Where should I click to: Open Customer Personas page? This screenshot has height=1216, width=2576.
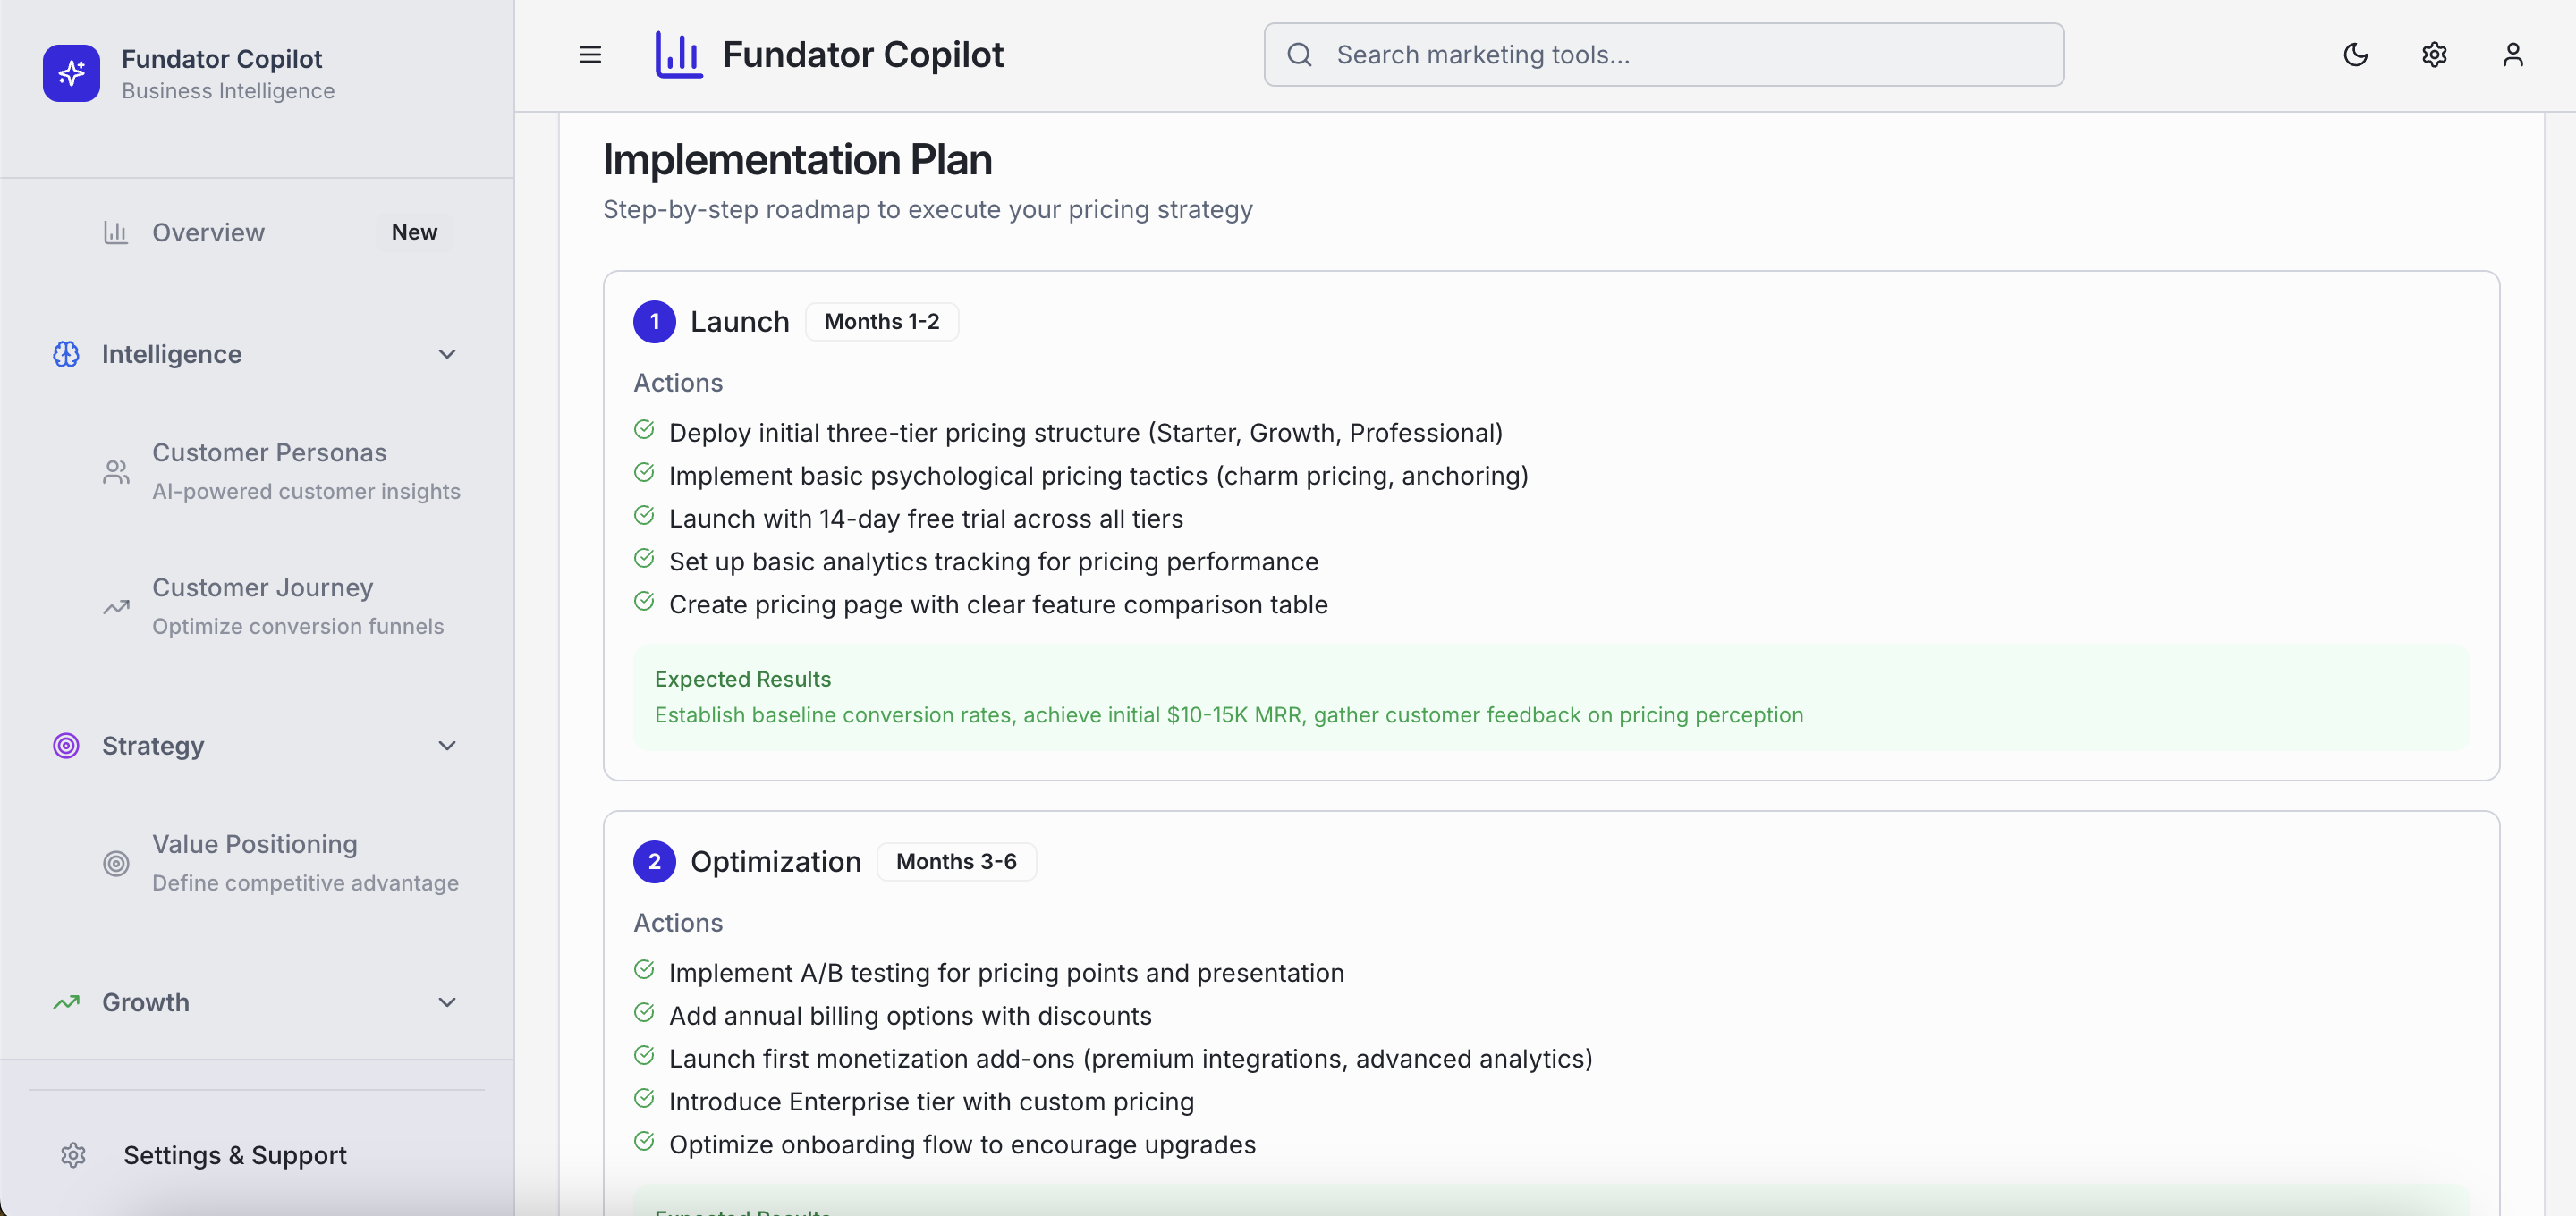281,471
